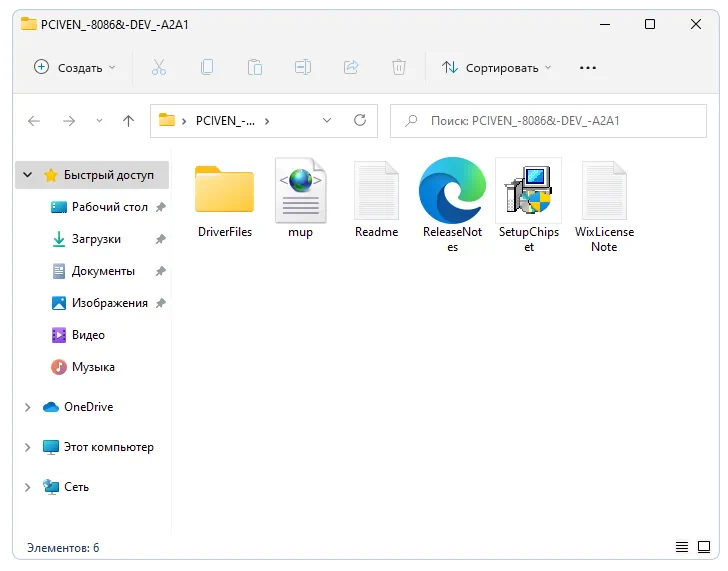The height and width of the screenshot is (571, 728).
Task: Click the Paste clipboard icon
Action: (x=255, y=68)
